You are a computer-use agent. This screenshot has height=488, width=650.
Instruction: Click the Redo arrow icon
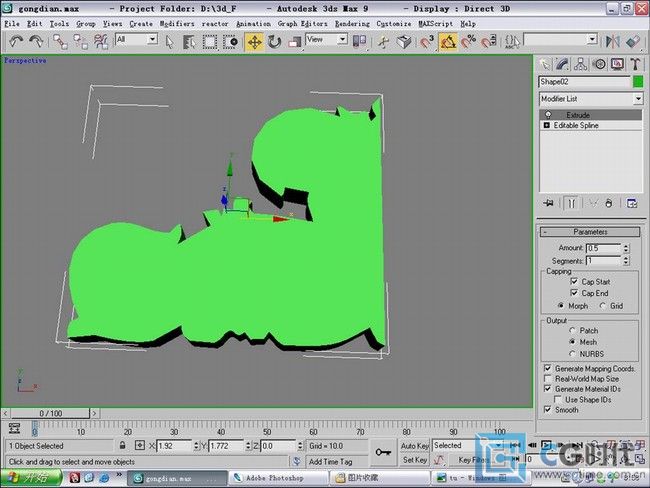click(x=36, y=41)
